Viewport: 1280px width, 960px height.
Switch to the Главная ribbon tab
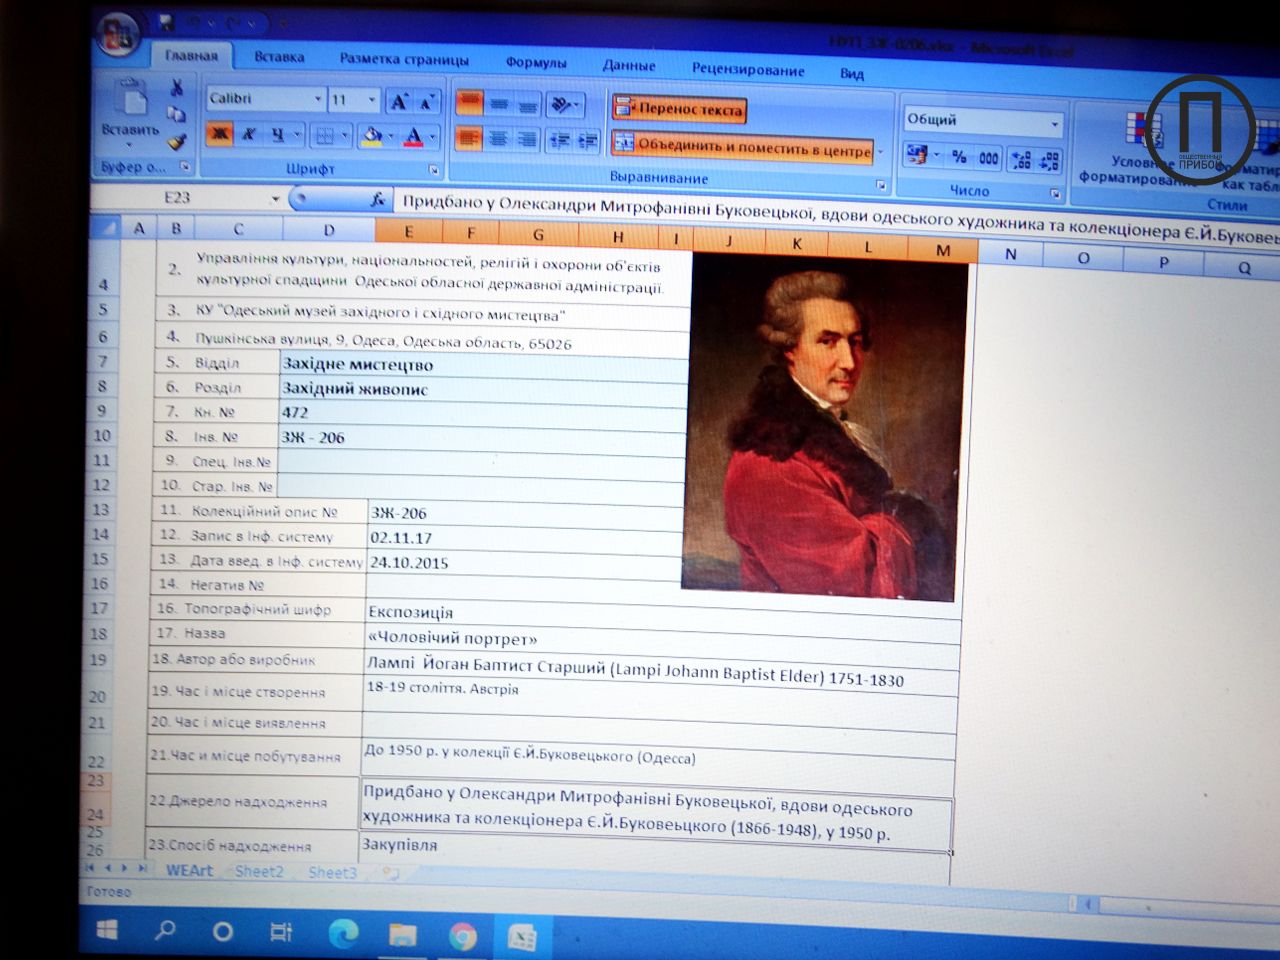[191, 55]
